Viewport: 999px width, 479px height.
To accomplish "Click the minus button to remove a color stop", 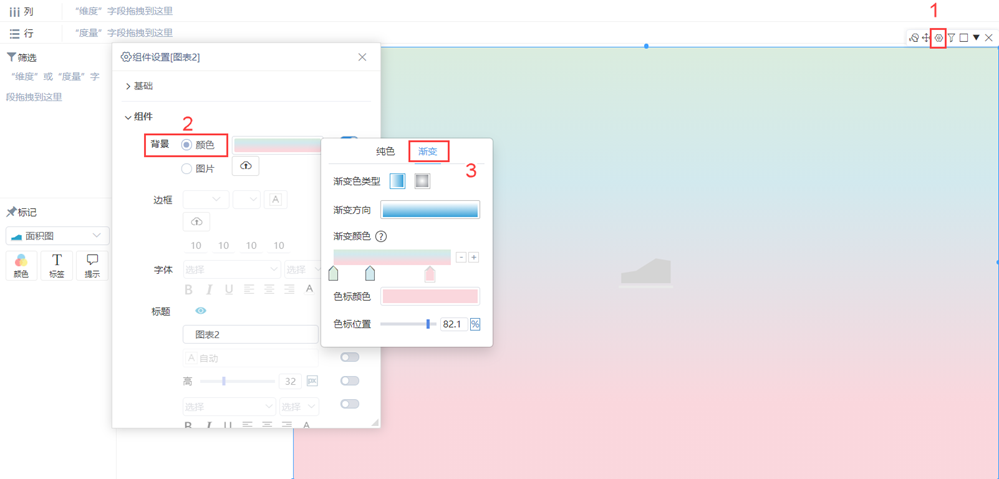I will click(462, 257).
